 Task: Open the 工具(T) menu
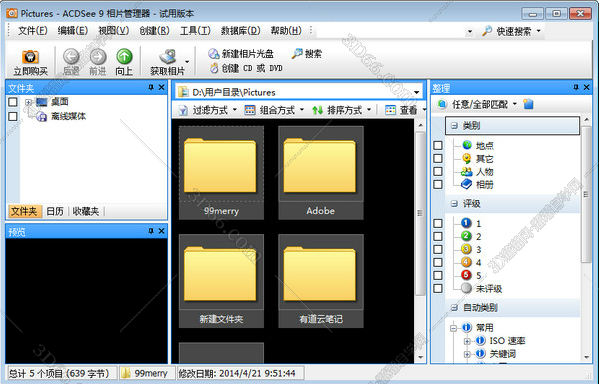pyautogui.click(x=195, y=31)
